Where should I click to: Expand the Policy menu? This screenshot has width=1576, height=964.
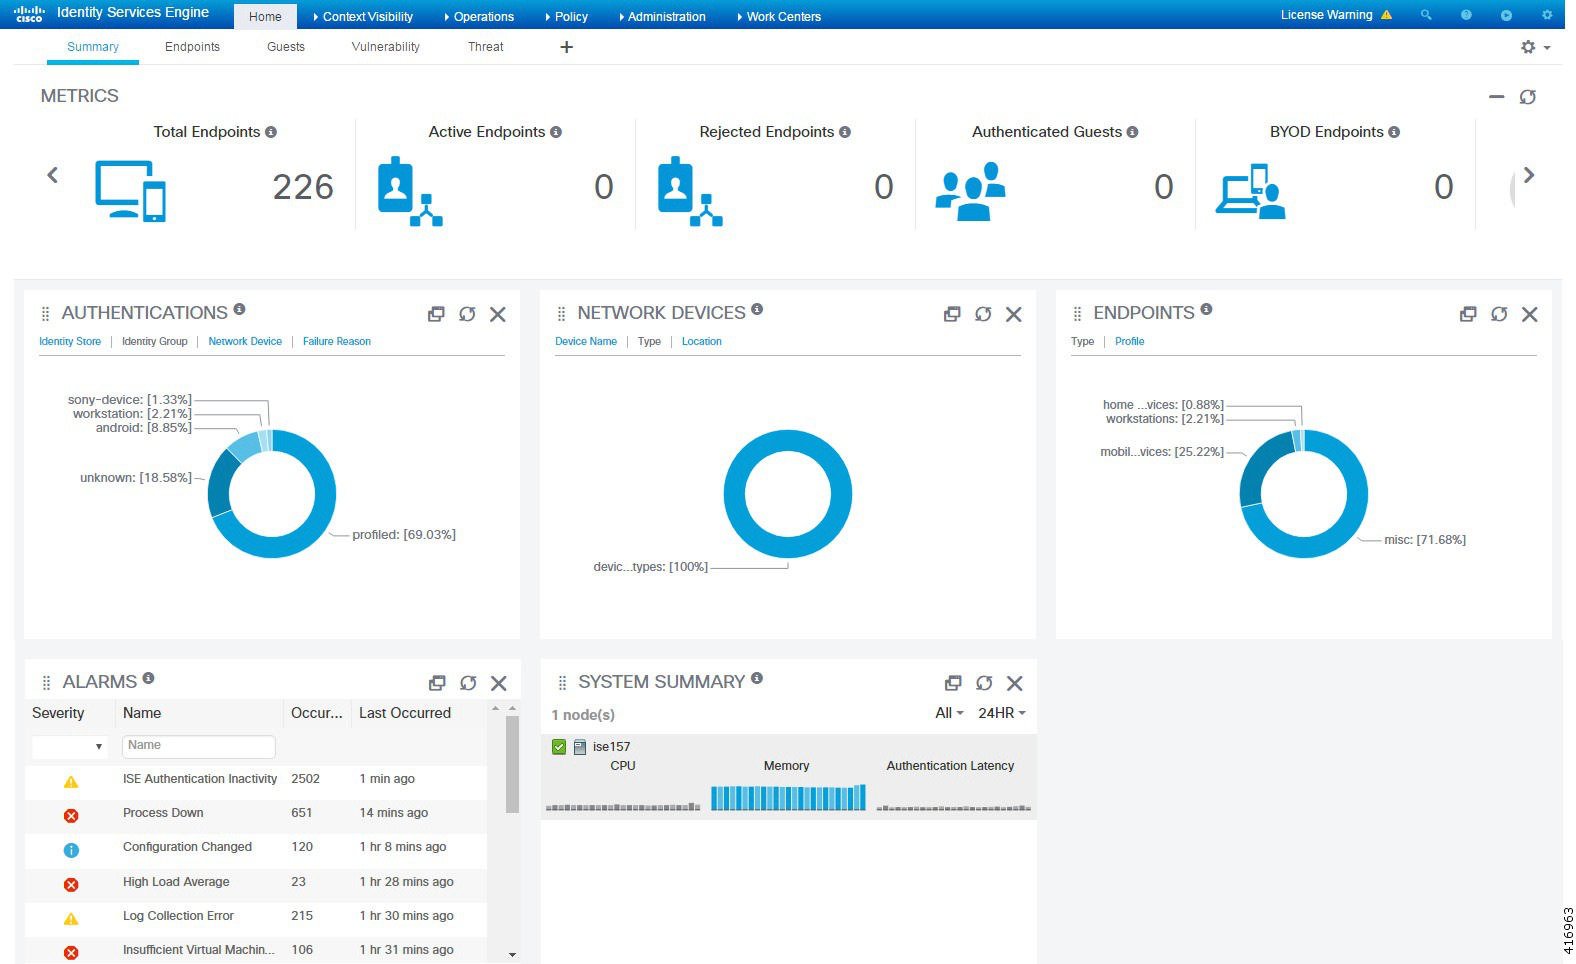[566, 17]
